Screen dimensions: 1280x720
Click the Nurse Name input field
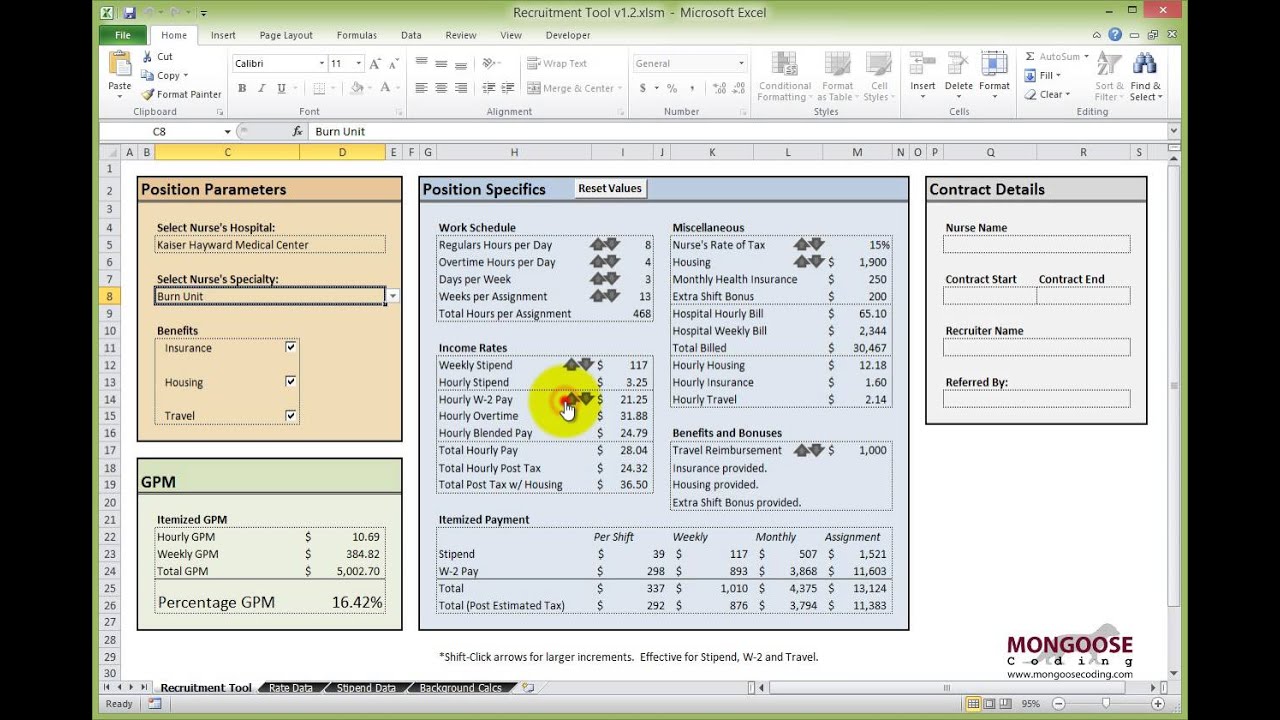(1036, 245)
